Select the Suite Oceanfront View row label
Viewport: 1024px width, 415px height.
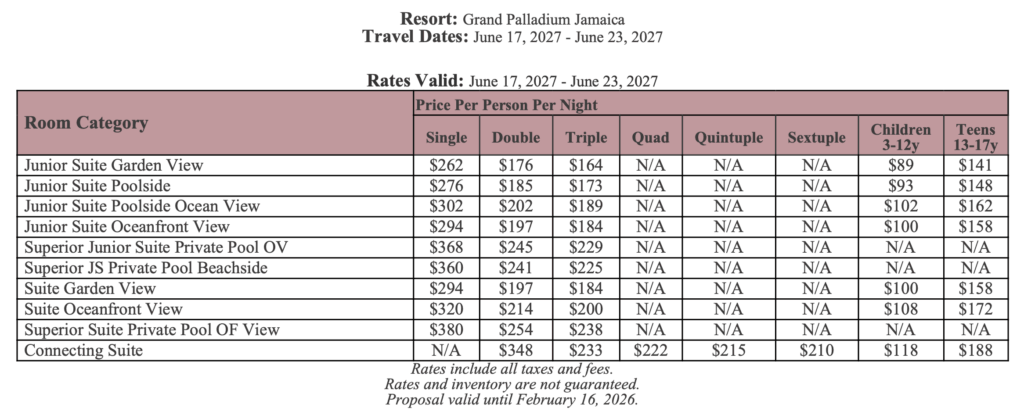(103, 309)
